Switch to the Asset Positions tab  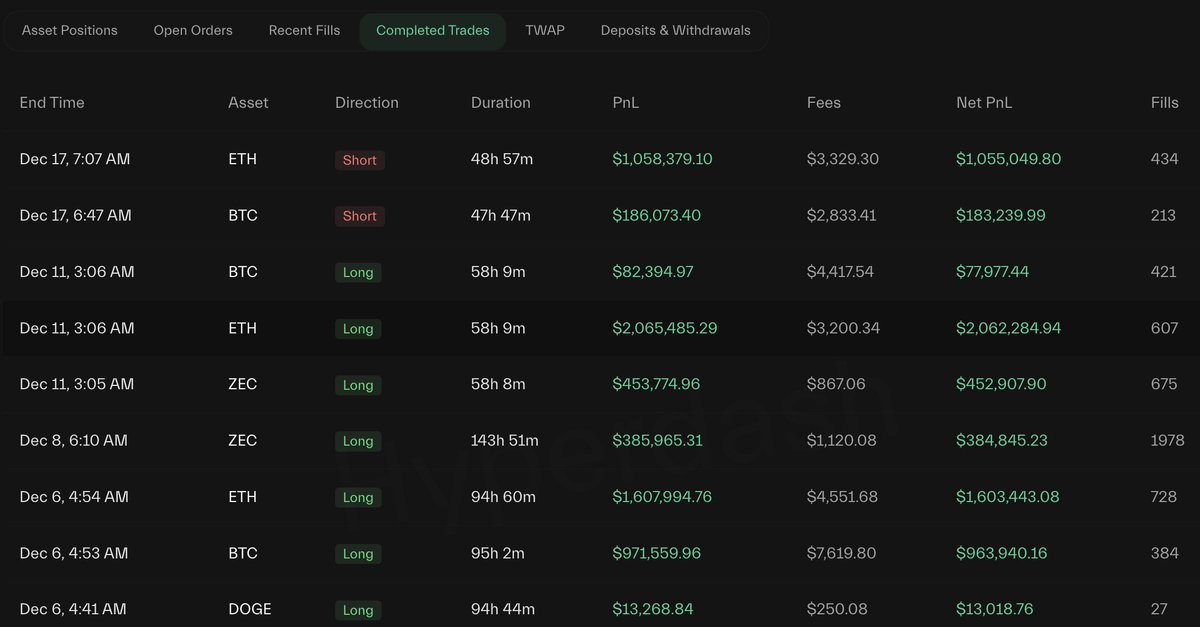pos(70,30)
